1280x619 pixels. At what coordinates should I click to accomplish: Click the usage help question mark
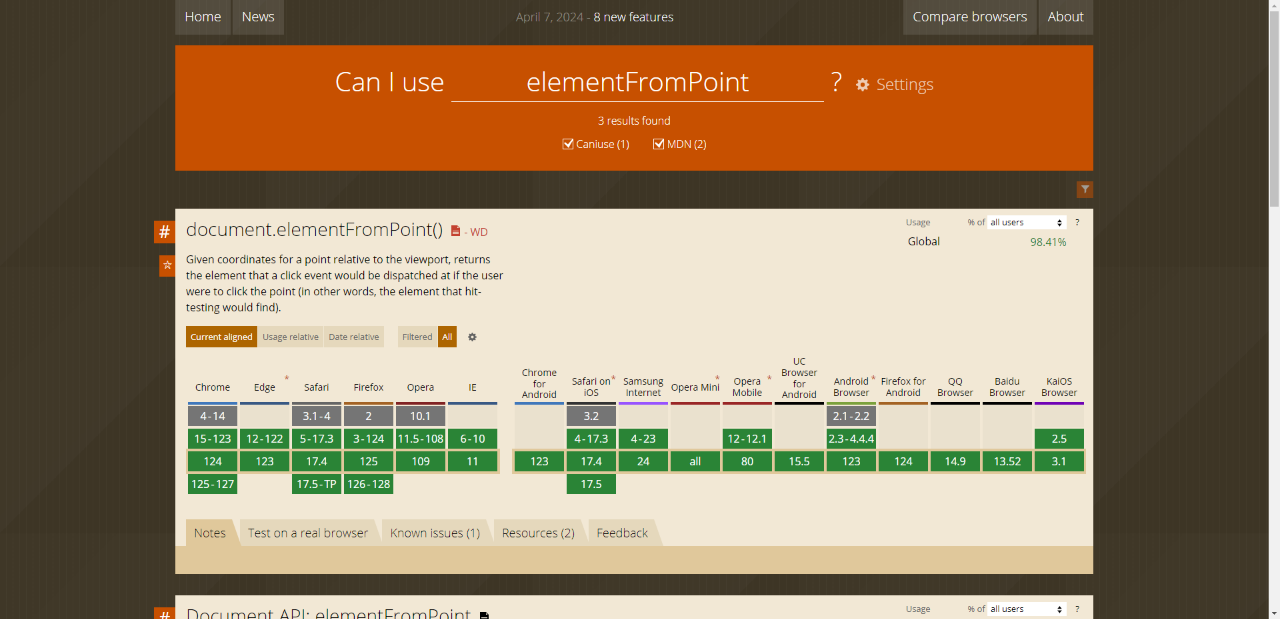point(1077,222)
